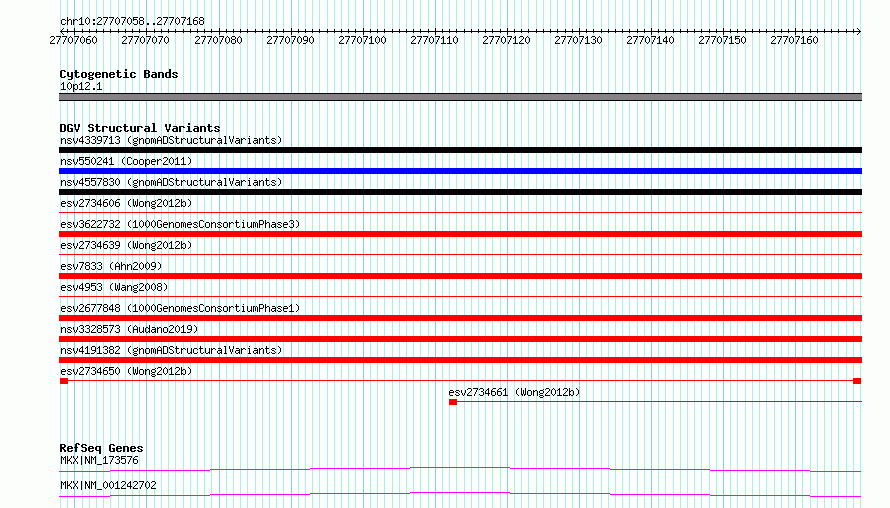Click ruler position 27707140
The image size is (890, 508).
click(x=650, y=40)
